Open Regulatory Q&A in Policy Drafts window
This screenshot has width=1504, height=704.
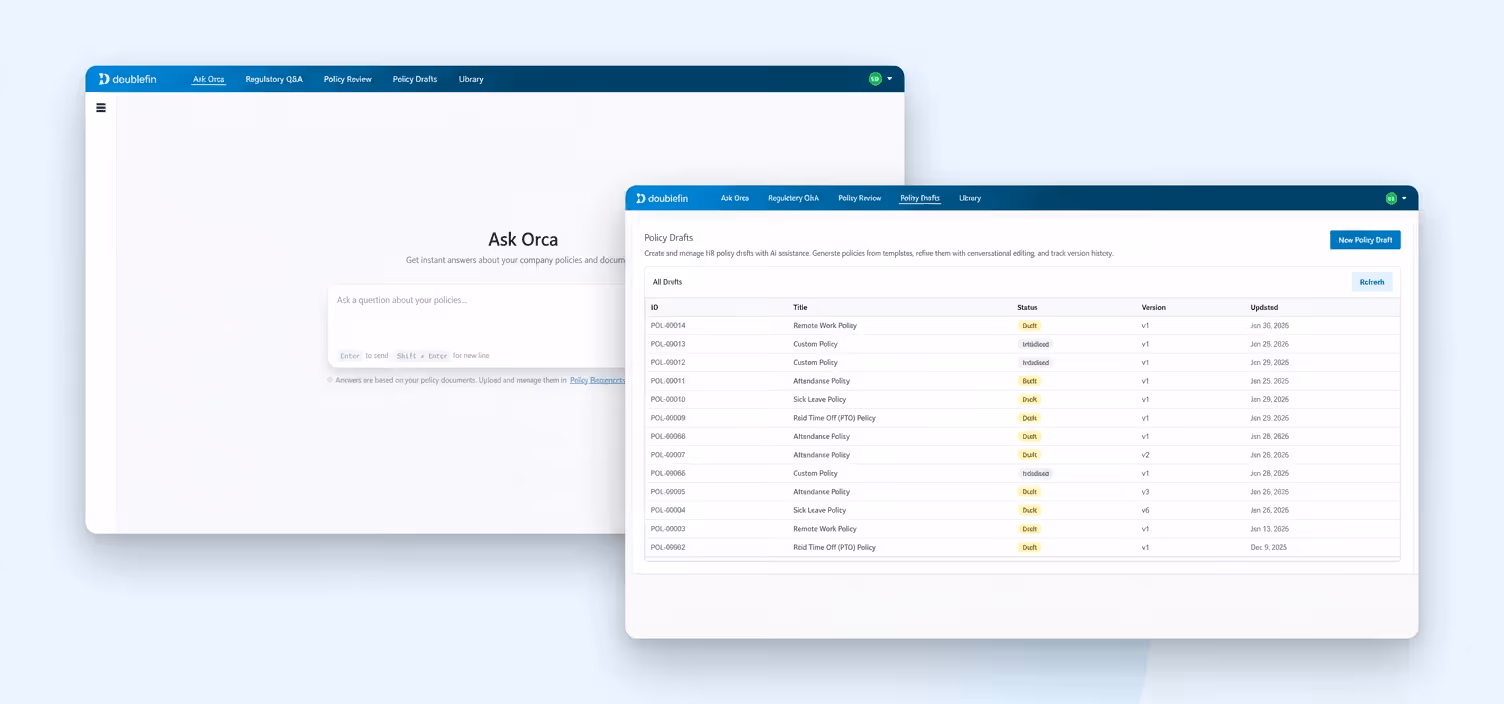click(793, 198)
